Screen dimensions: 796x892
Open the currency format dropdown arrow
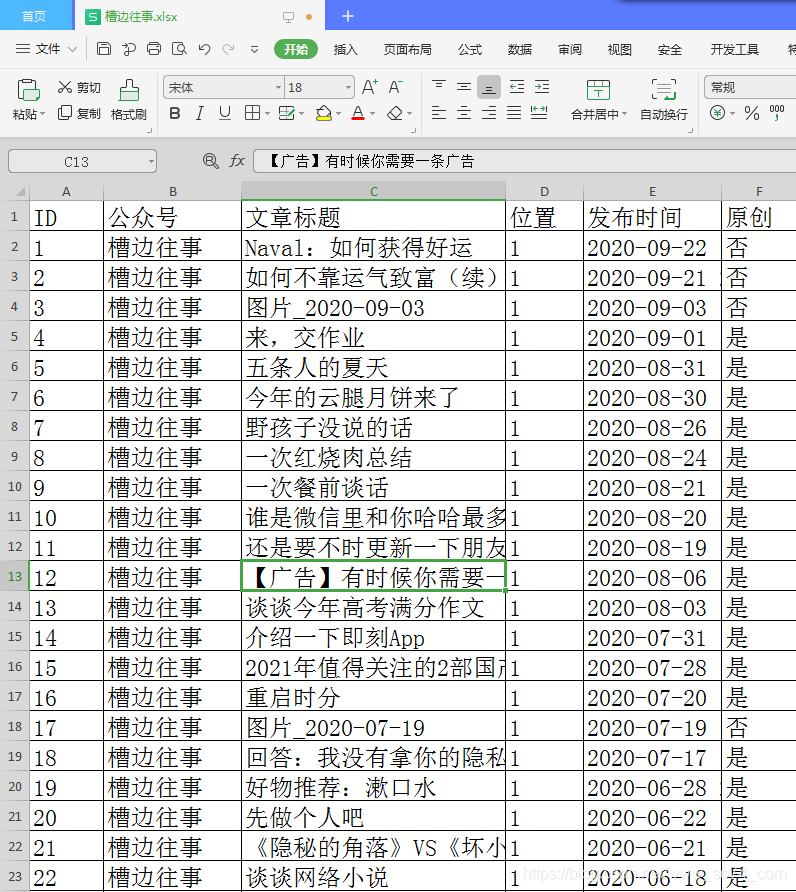[732, 114]
